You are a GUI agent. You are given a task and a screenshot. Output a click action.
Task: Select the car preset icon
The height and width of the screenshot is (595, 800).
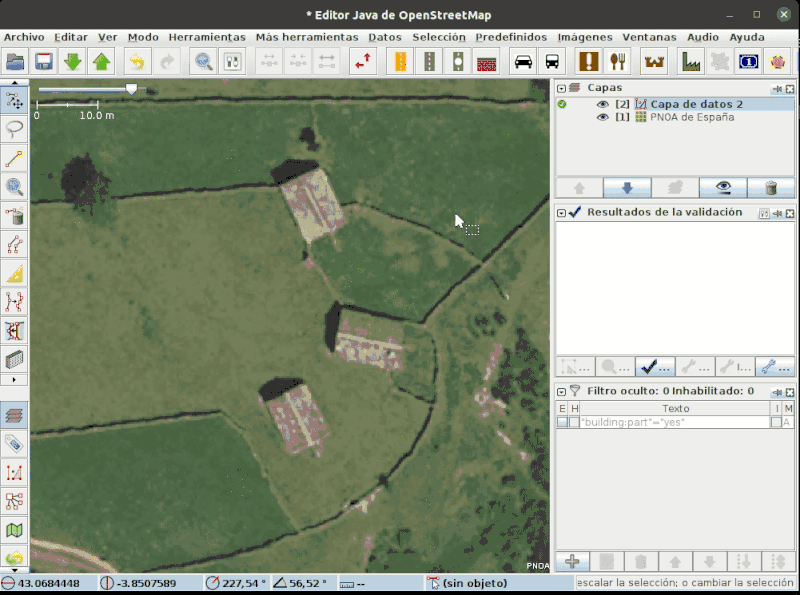[x=523, y=62]
